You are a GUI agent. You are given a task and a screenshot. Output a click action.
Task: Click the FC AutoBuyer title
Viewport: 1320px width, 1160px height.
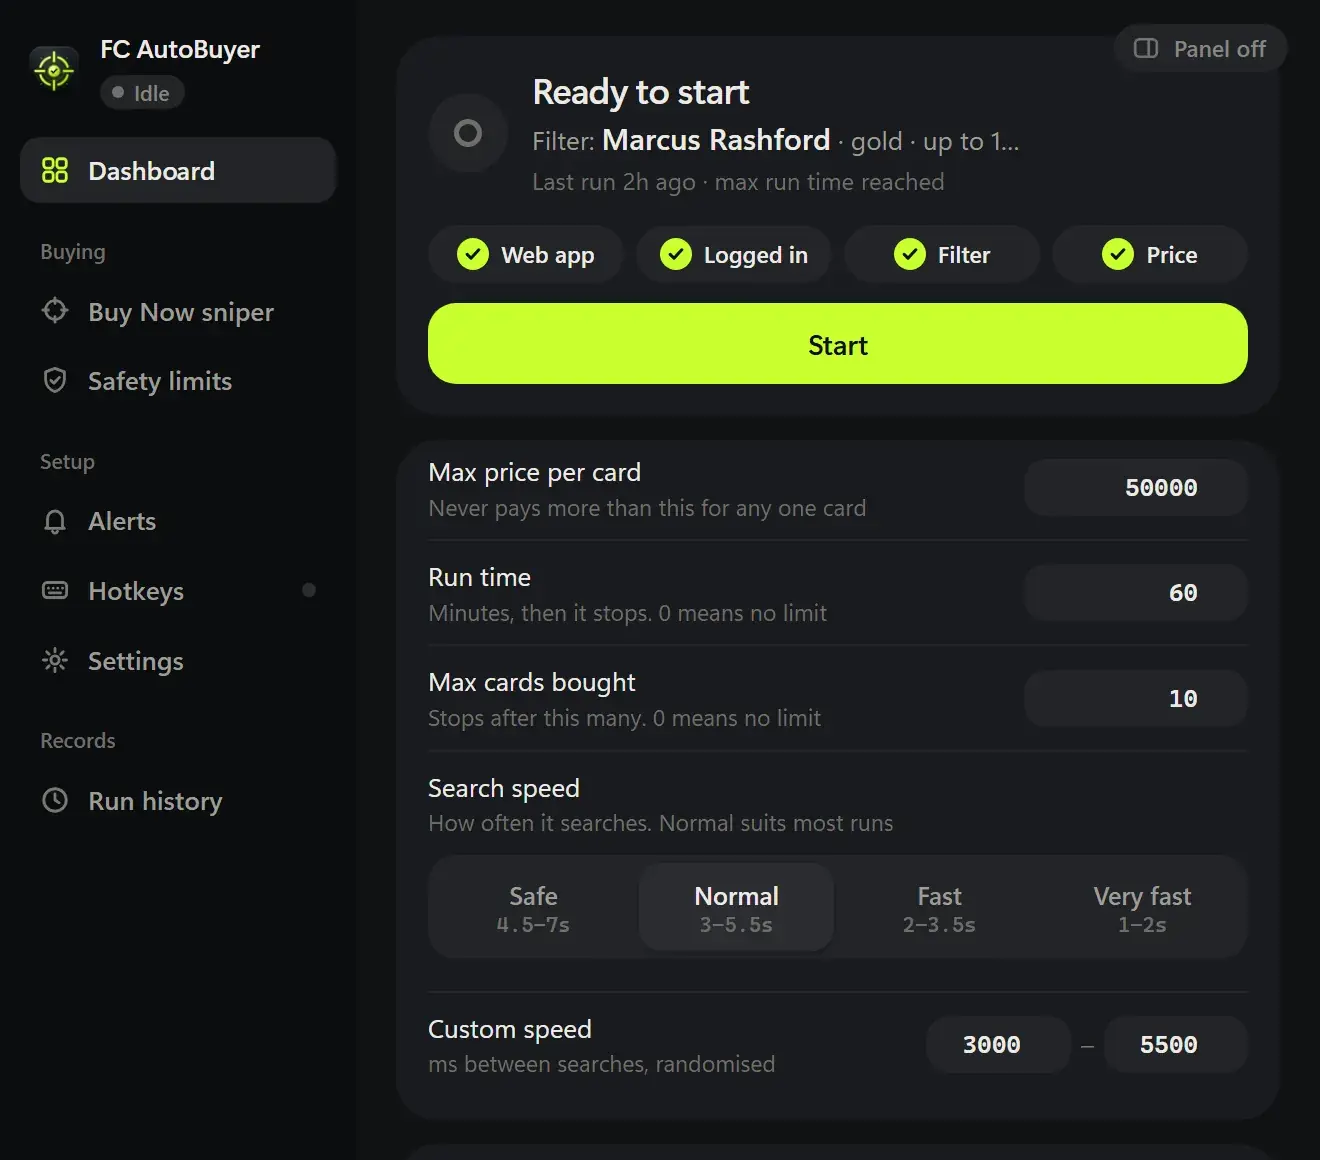click(x=180, y=49)
